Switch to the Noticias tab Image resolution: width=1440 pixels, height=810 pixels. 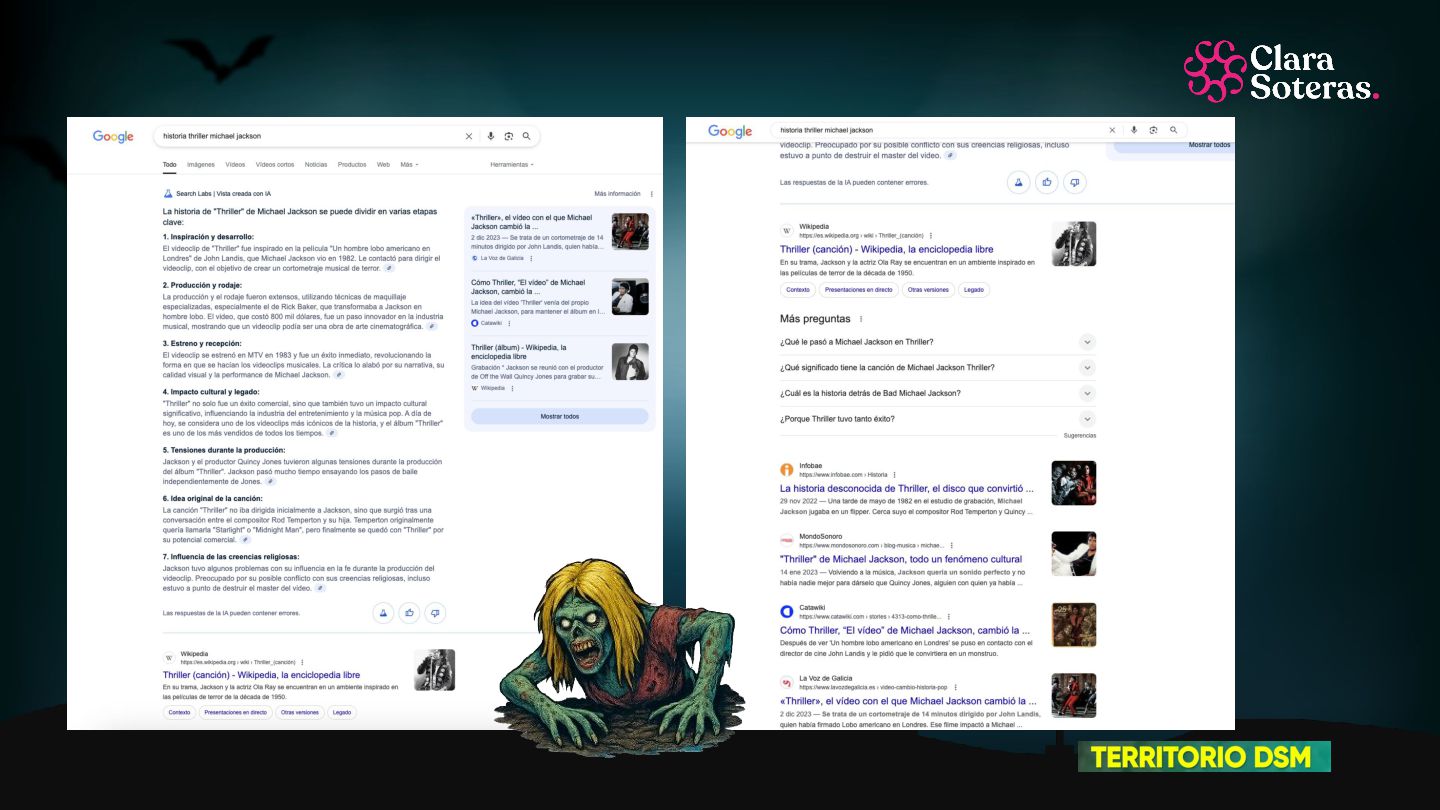[316, 164]
